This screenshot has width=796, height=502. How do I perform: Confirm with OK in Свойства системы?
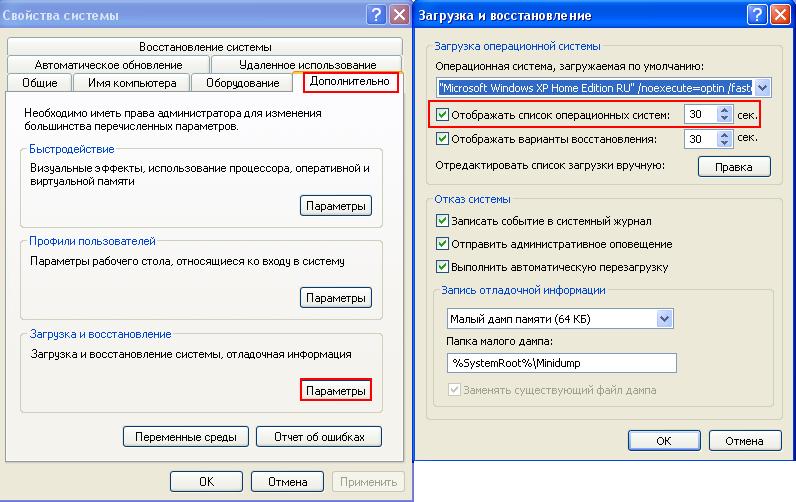point(206,481)
